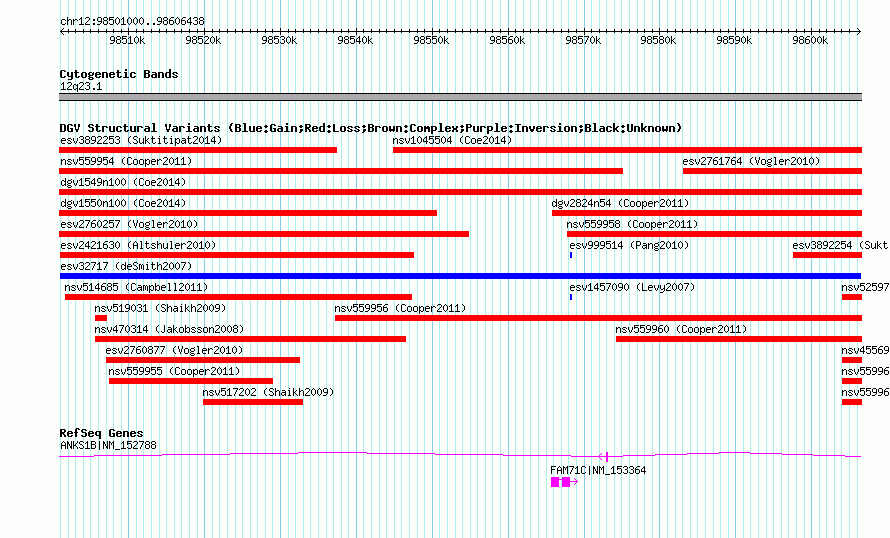The image size is (890, 538).
Task: Click the 98520k ruler position label
Action: point(203,40)
